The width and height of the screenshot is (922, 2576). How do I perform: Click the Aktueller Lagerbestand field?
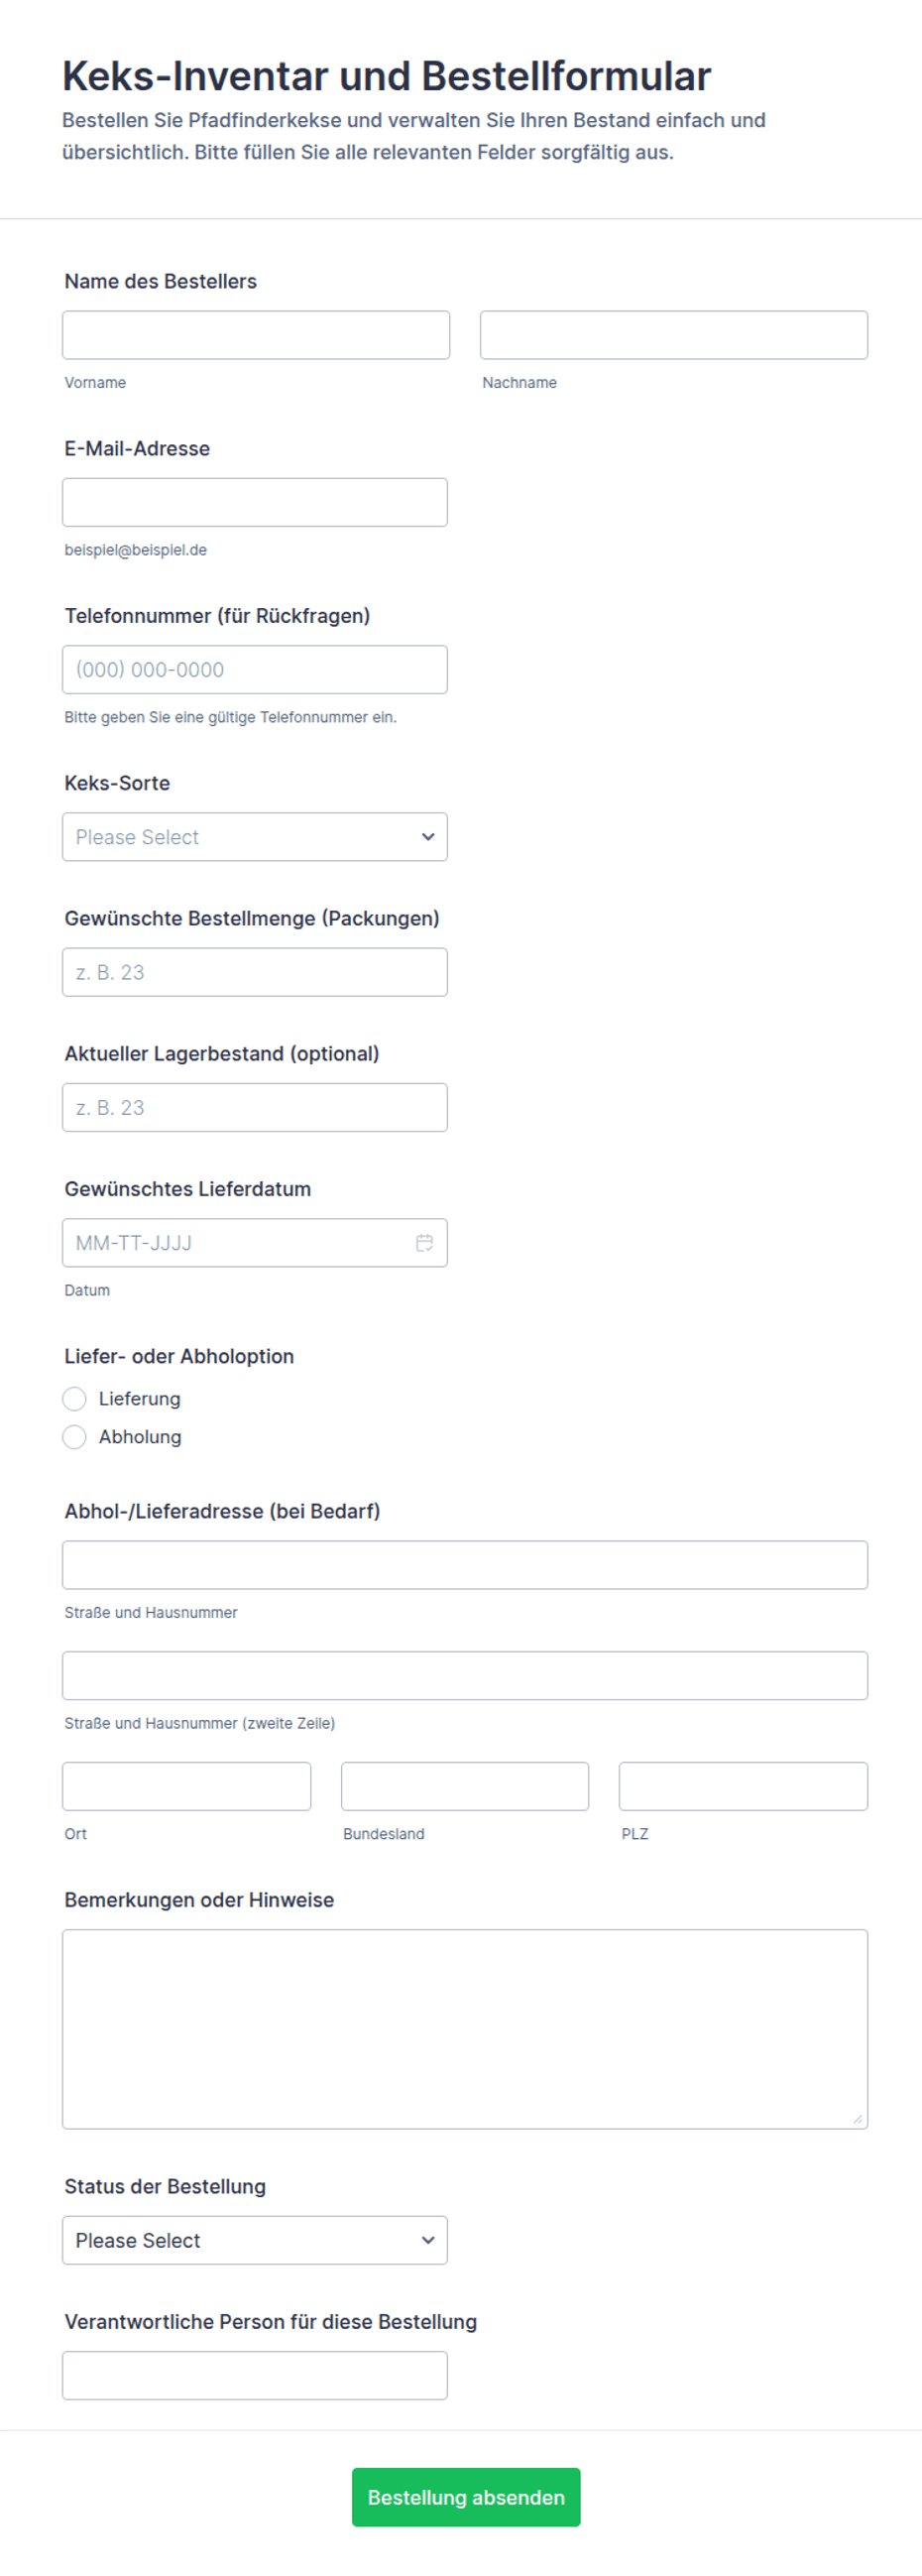pos(254,1108)
